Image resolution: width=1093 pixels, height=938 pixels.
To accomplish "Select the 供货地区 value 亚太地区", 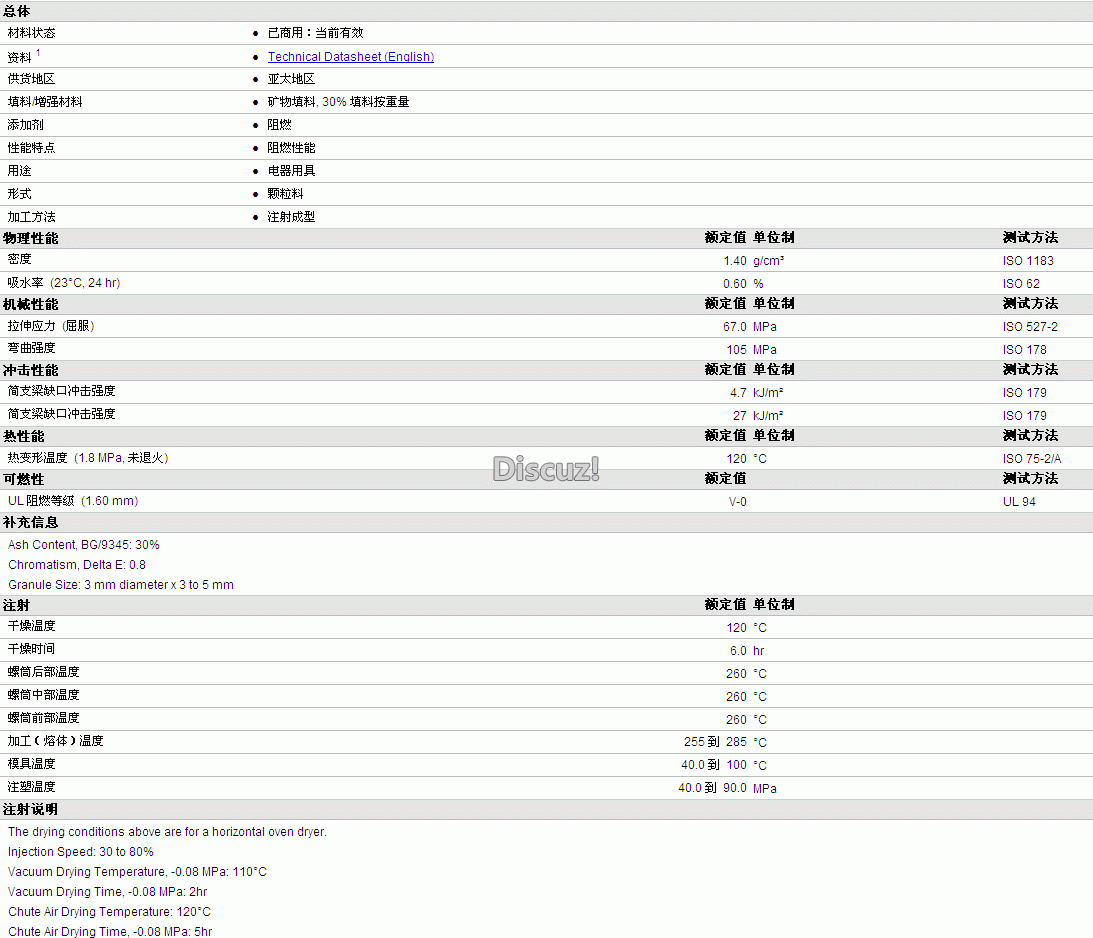I will coord(291,79).
